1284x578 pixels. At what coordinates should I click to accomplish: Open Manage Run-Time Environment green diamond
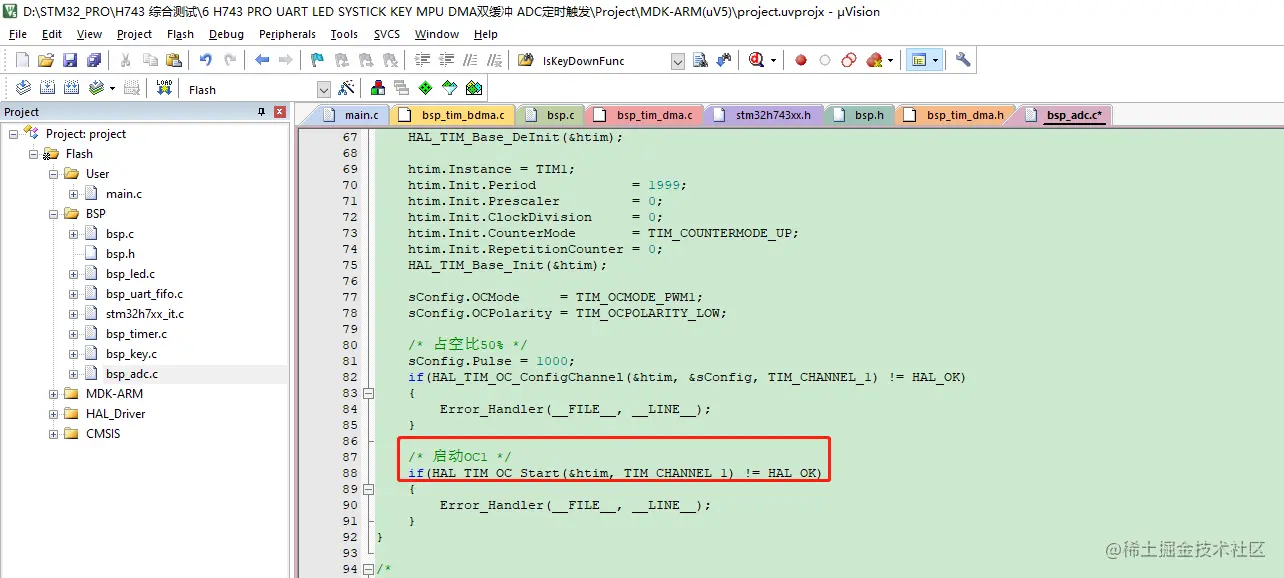(426, 88)
